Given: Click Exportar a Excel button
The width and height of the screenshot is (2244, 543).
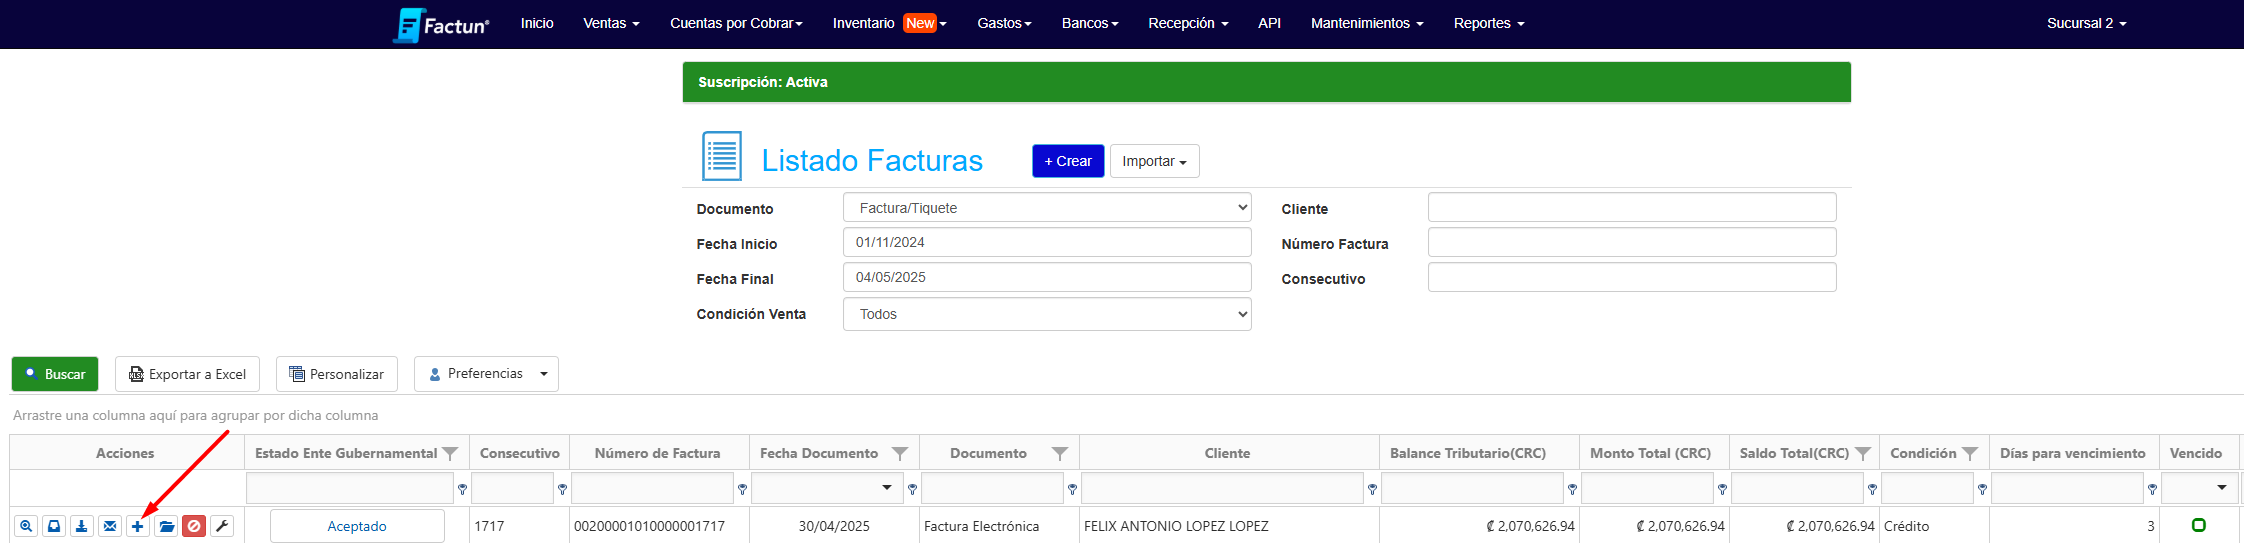Looking at the screenshot, I should pos(187,374).
